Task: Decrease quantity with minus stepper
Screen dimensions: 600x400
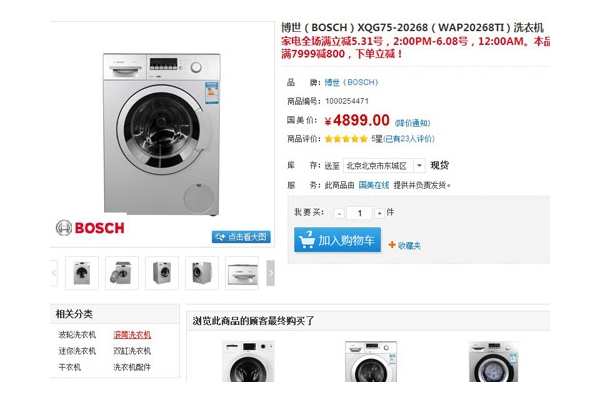Action: coord(339,213)
